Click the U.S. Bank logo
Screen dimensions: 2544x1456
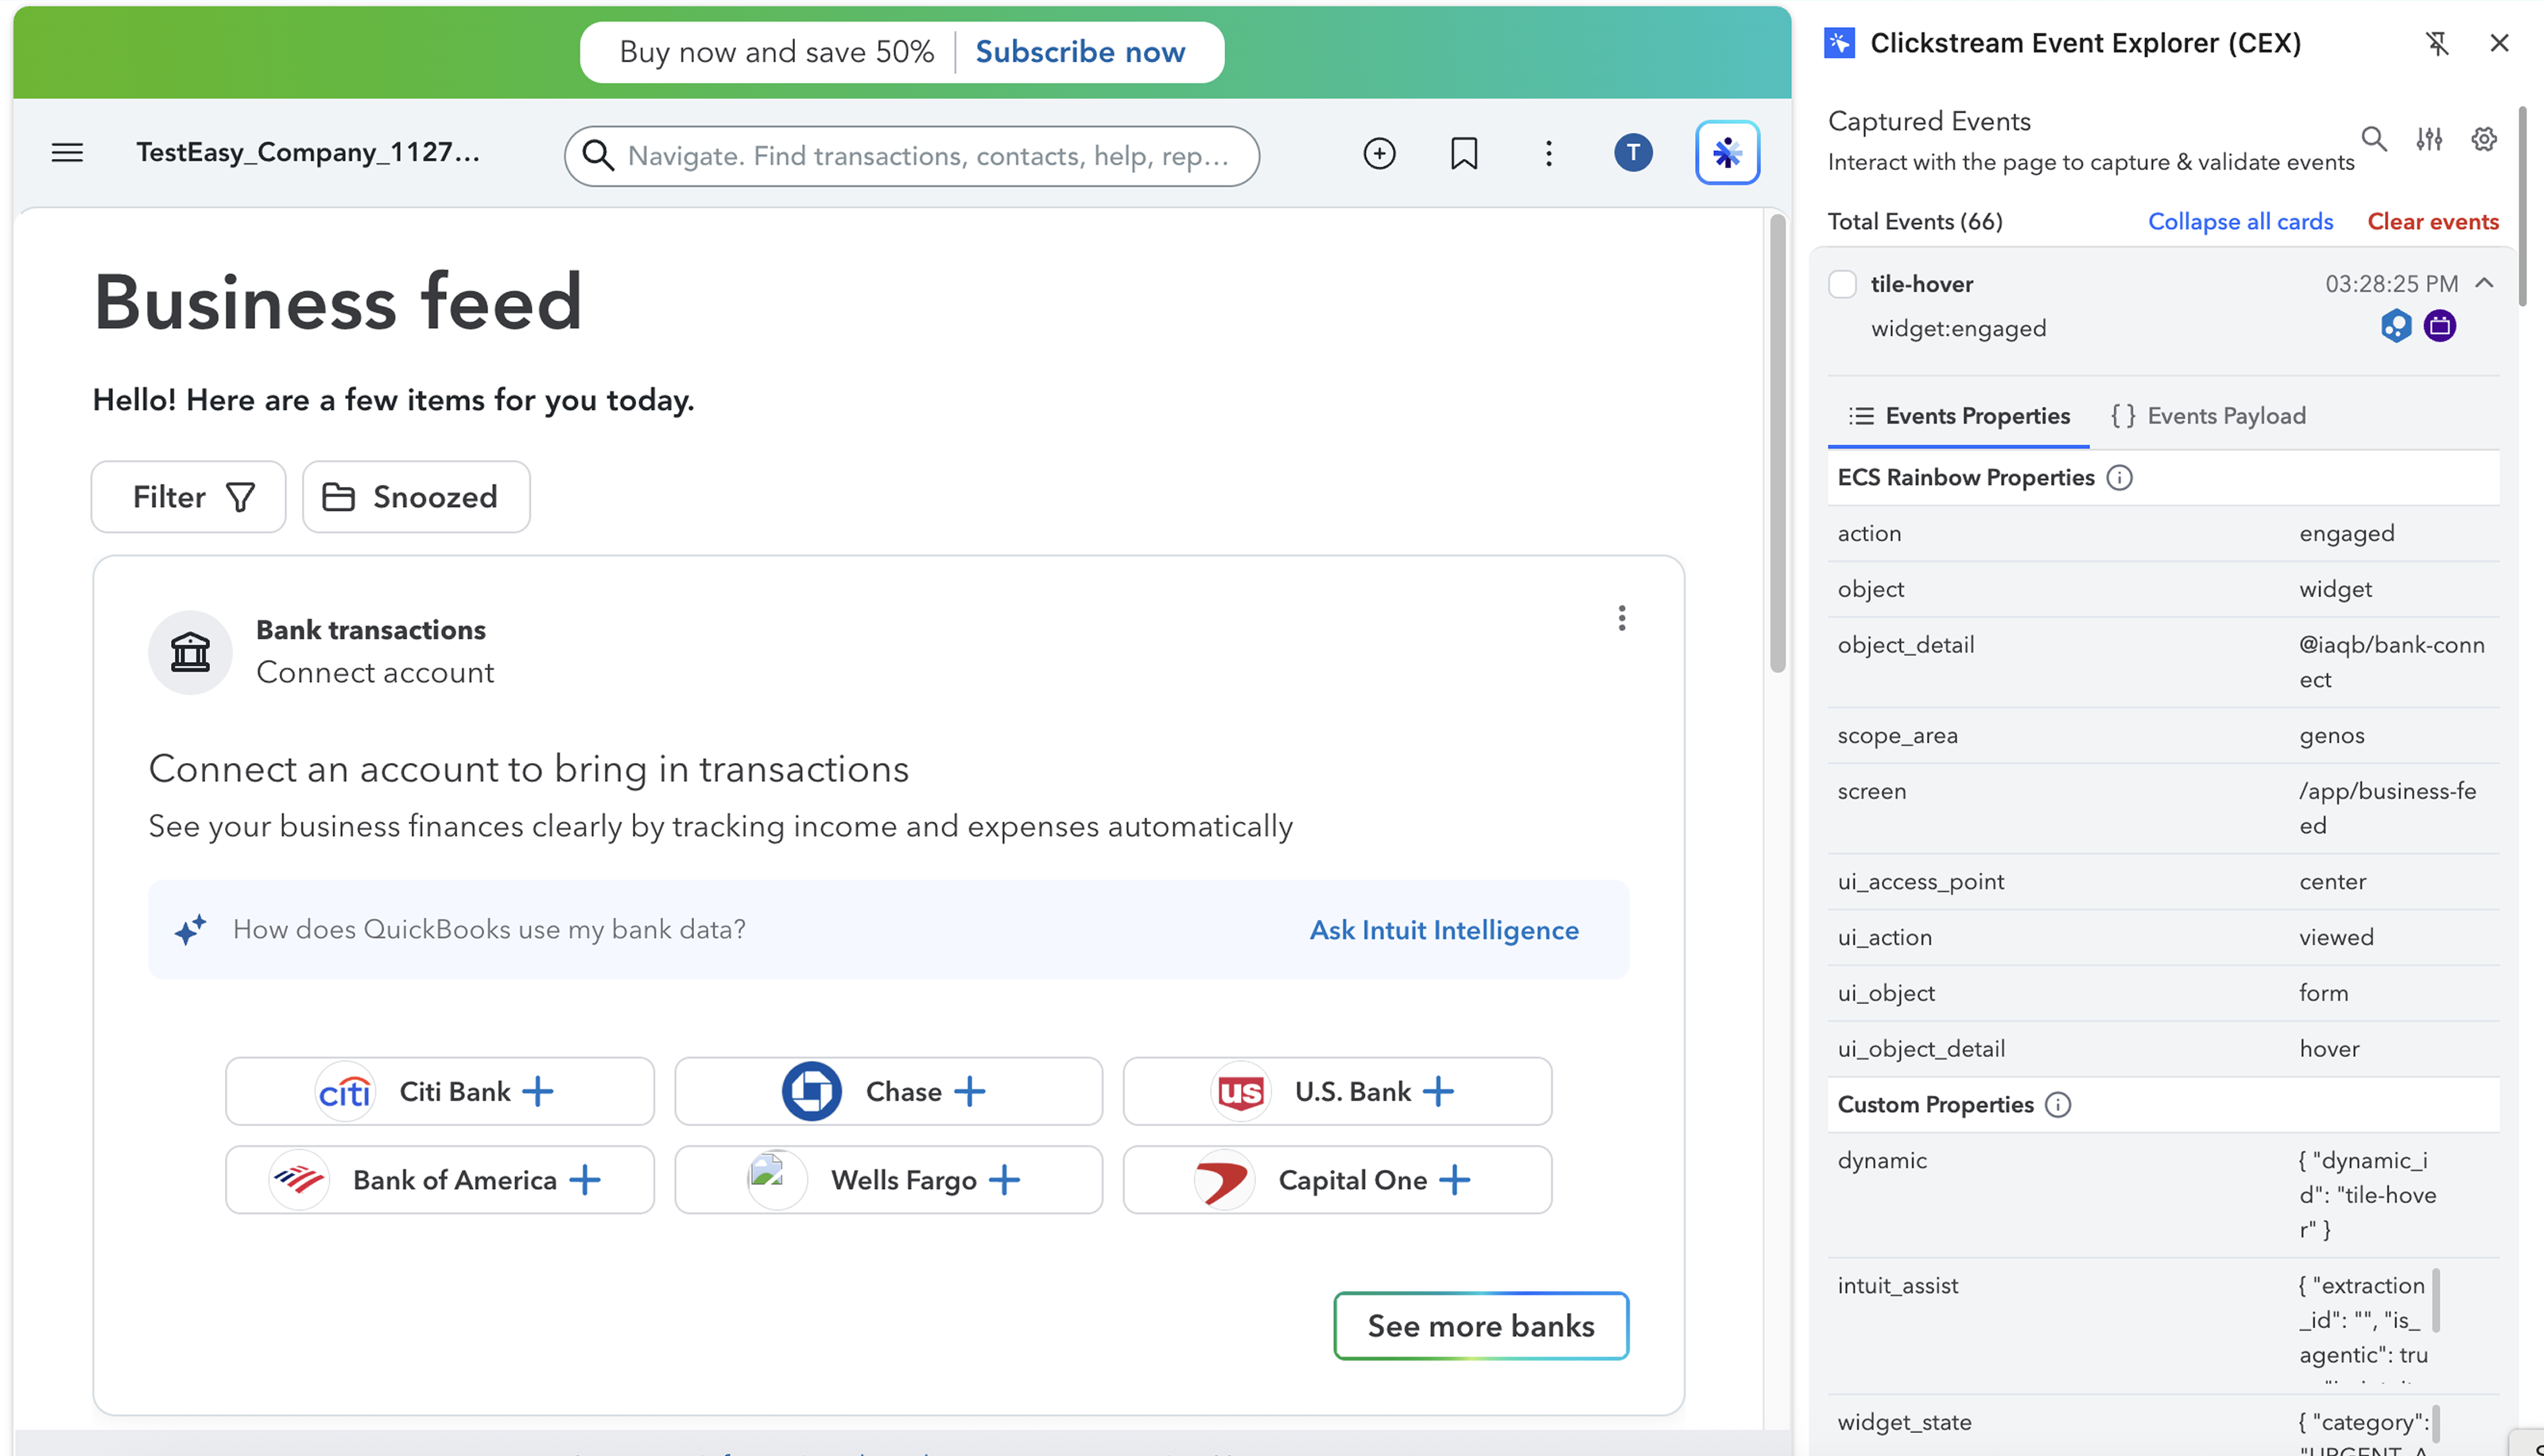point(1241,1092)
